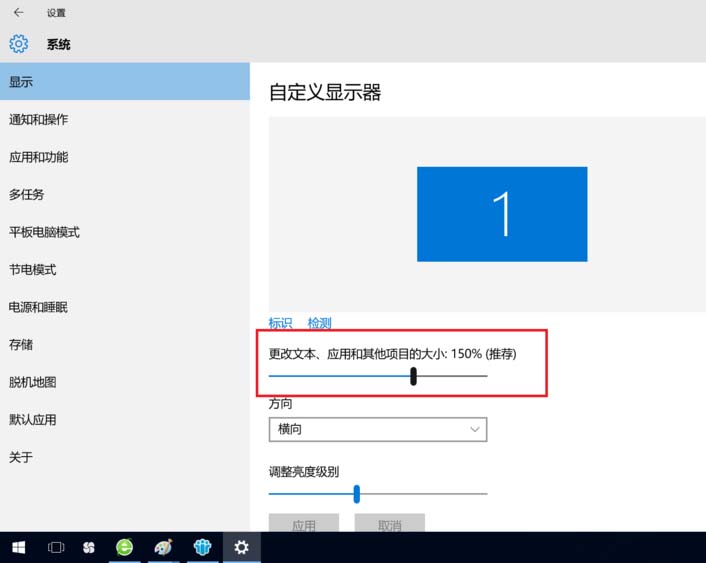Open Task View from the taskbar
This screenshot has height=563, width=706.
pos(56,547)
